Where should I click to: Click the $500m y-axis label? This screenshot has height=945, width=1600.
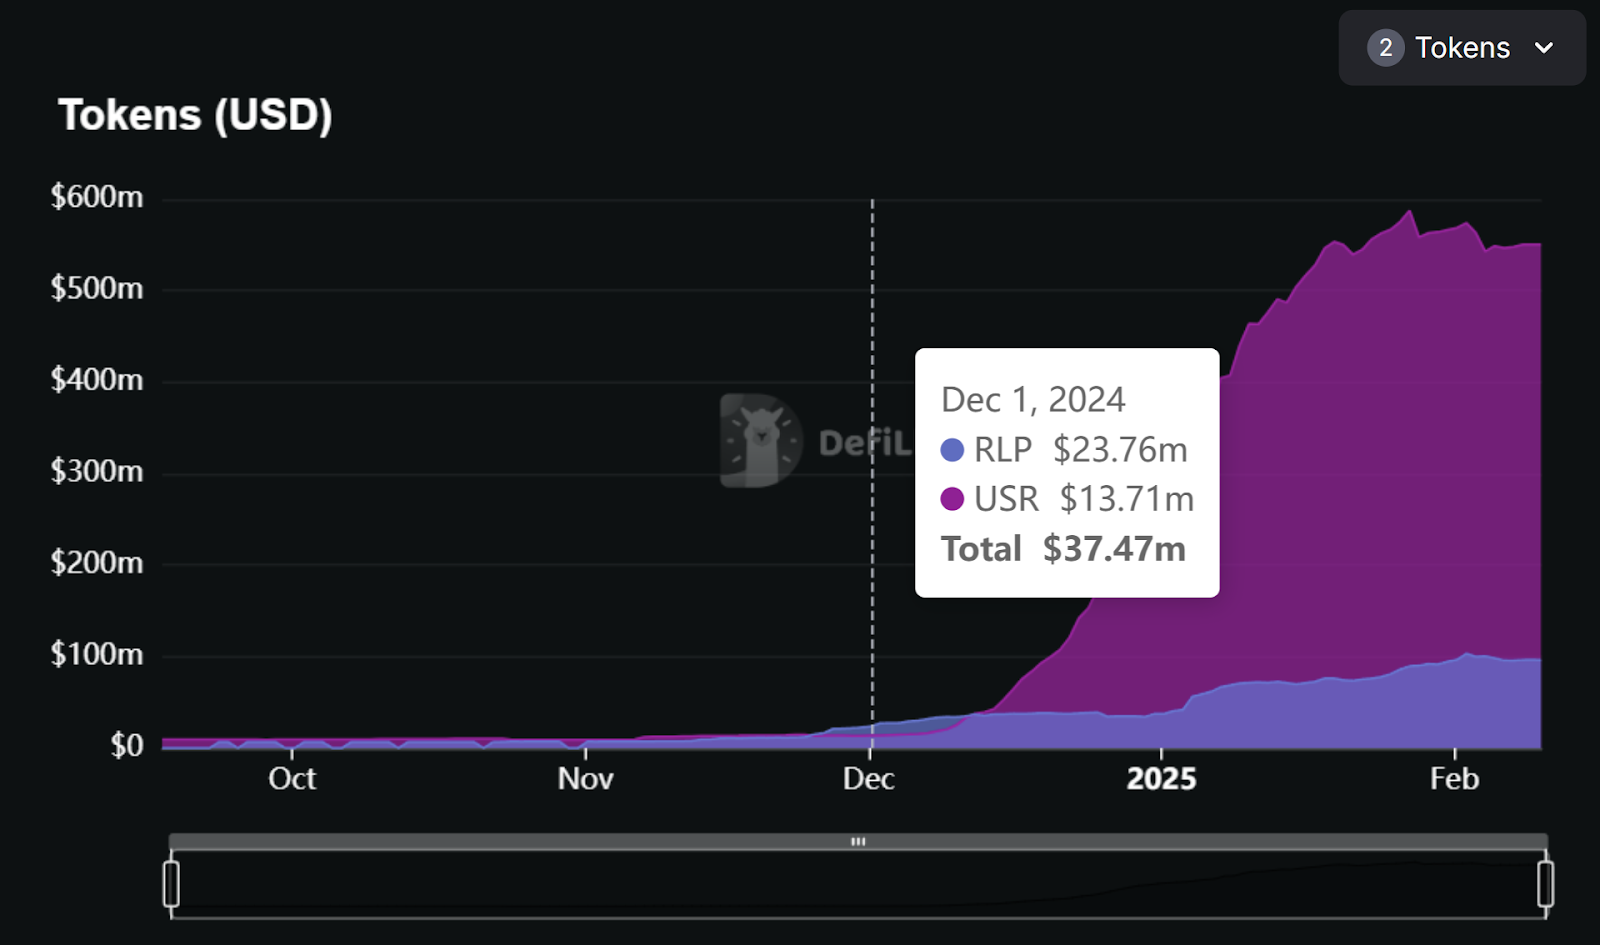tap(97, 289)
